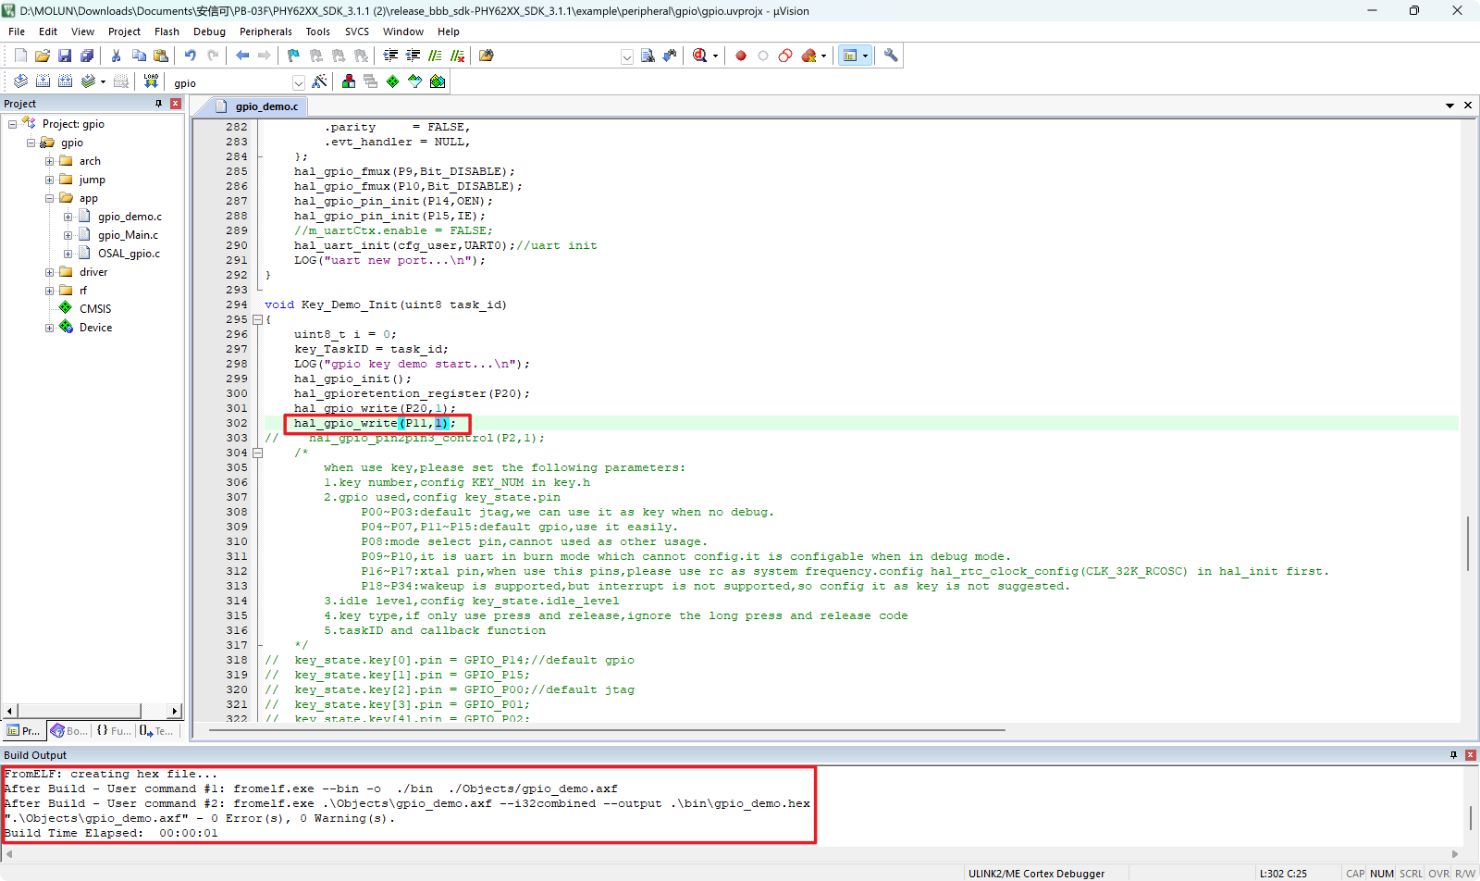
Task: Open File Extensions, Books and Environment
Action: pos(348,82)
